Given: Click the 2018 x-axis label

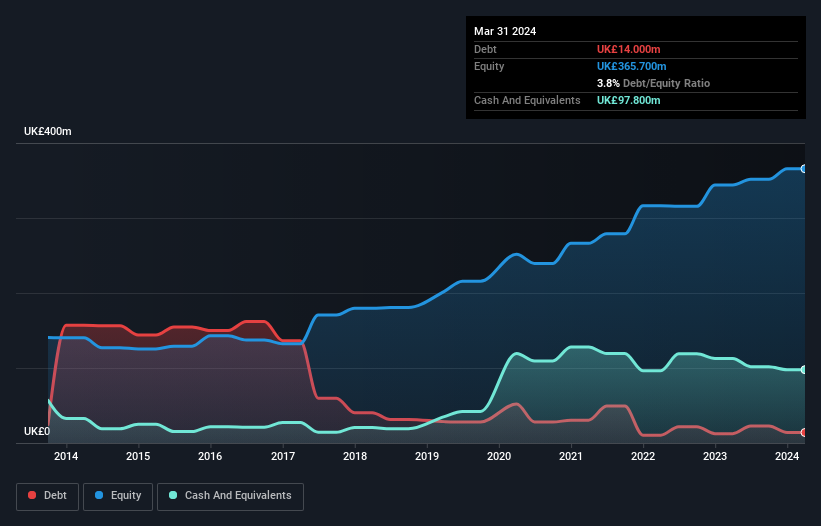Looking at the screenshot, I should pos(355,456).
